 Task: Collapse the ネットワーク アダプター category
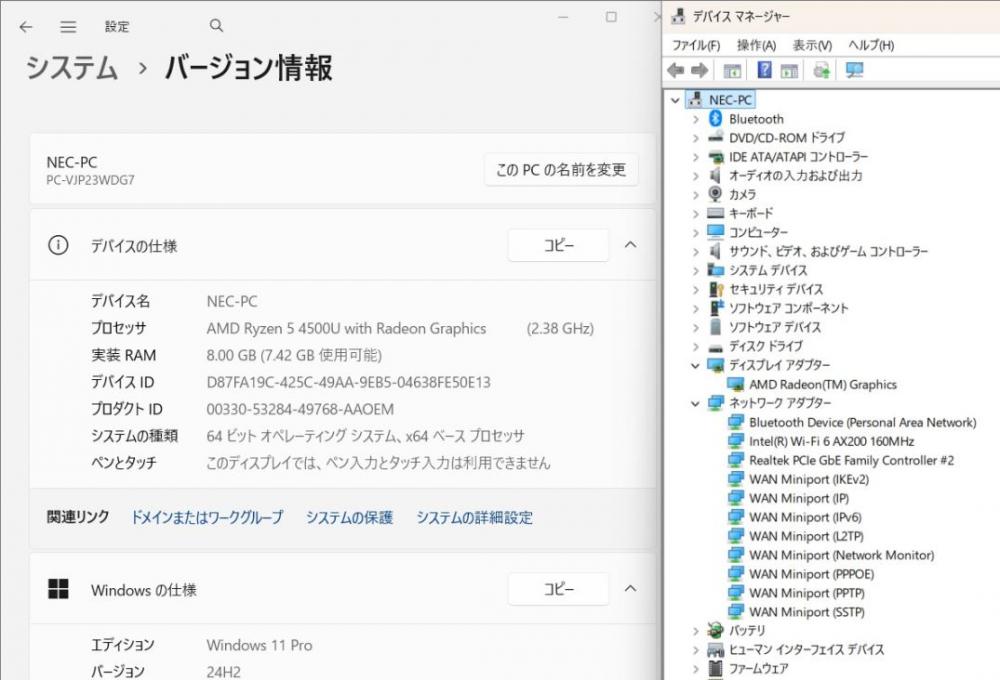click(696, 404)
